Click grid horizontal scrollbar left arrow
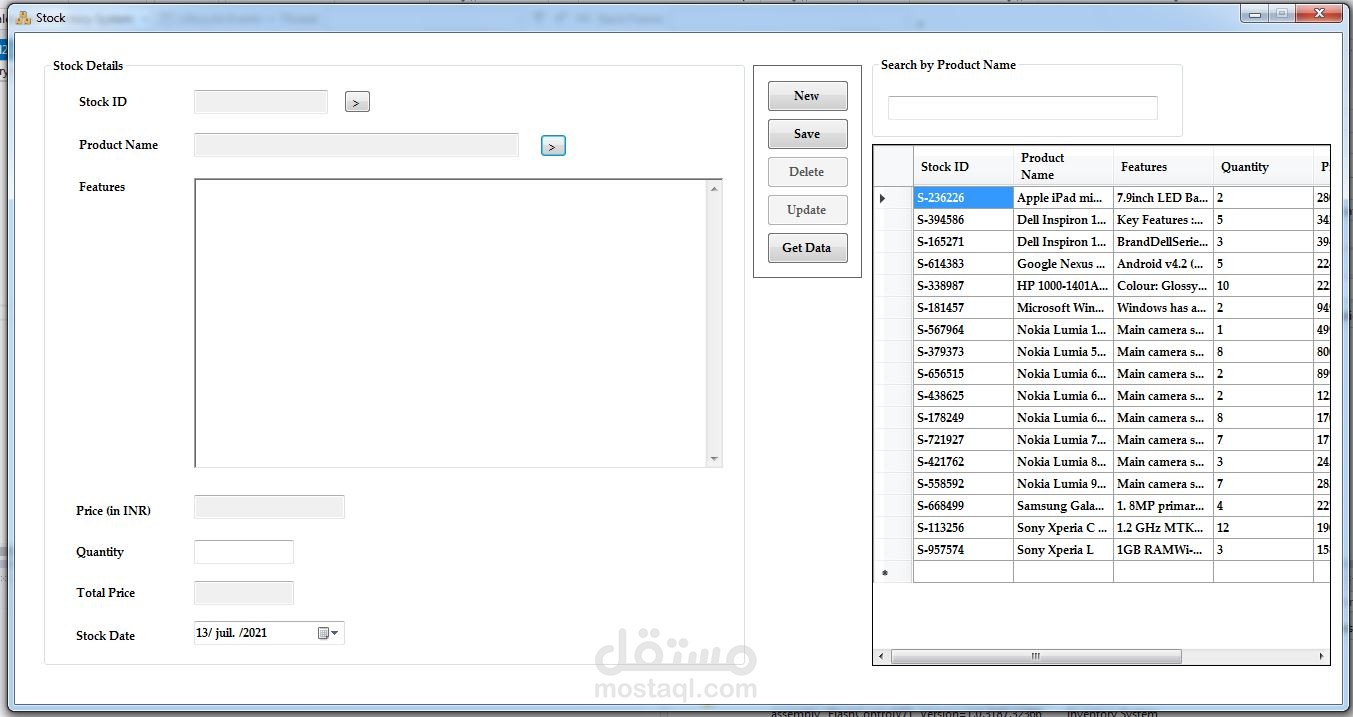 coord(881,657)
